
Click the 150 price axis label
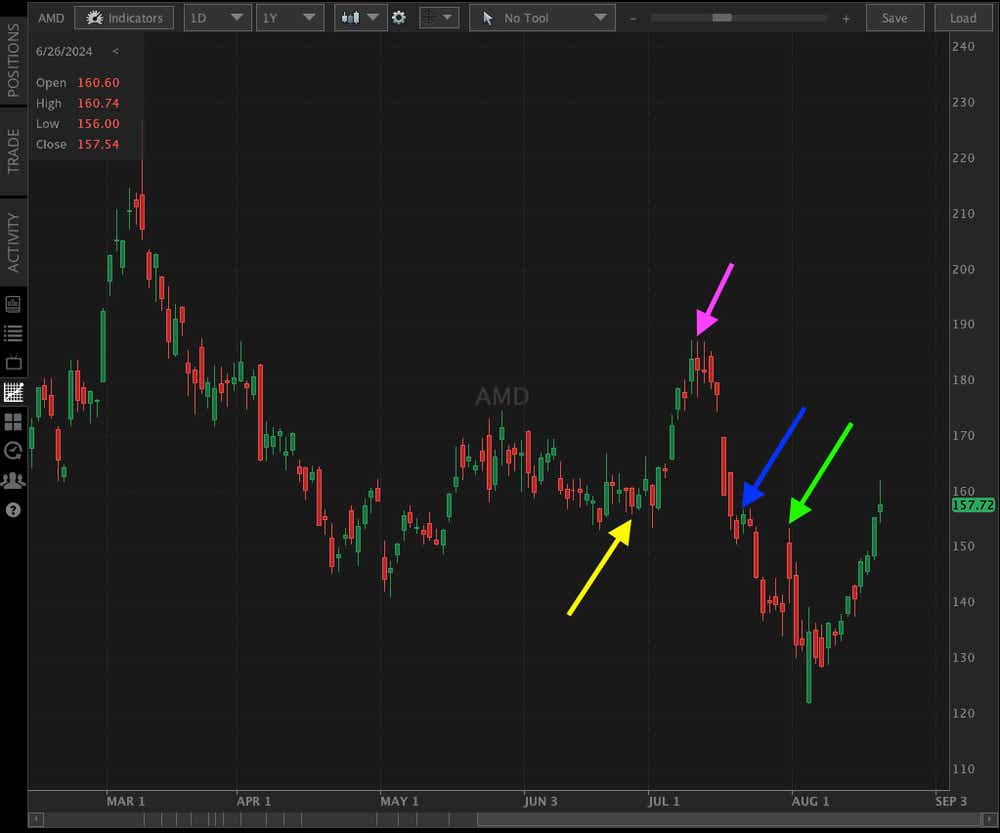click(x=963, y=546)
